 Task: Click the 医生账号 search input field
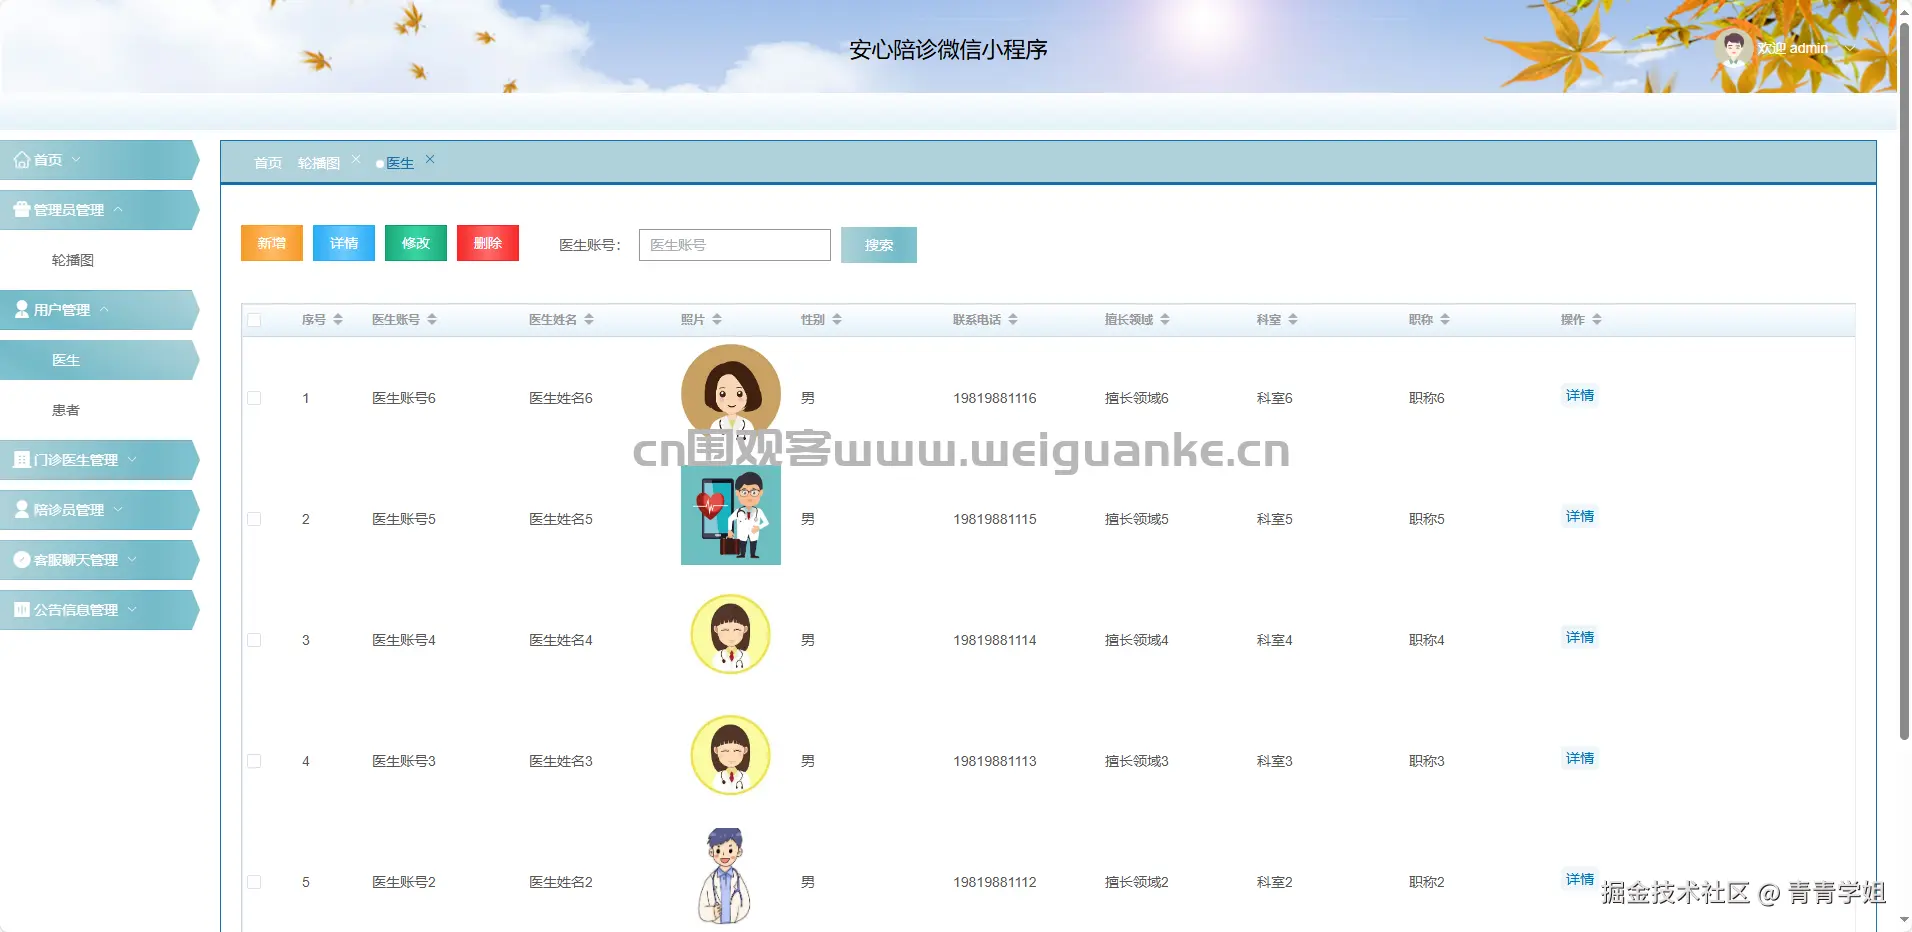[x=733, y=245]
